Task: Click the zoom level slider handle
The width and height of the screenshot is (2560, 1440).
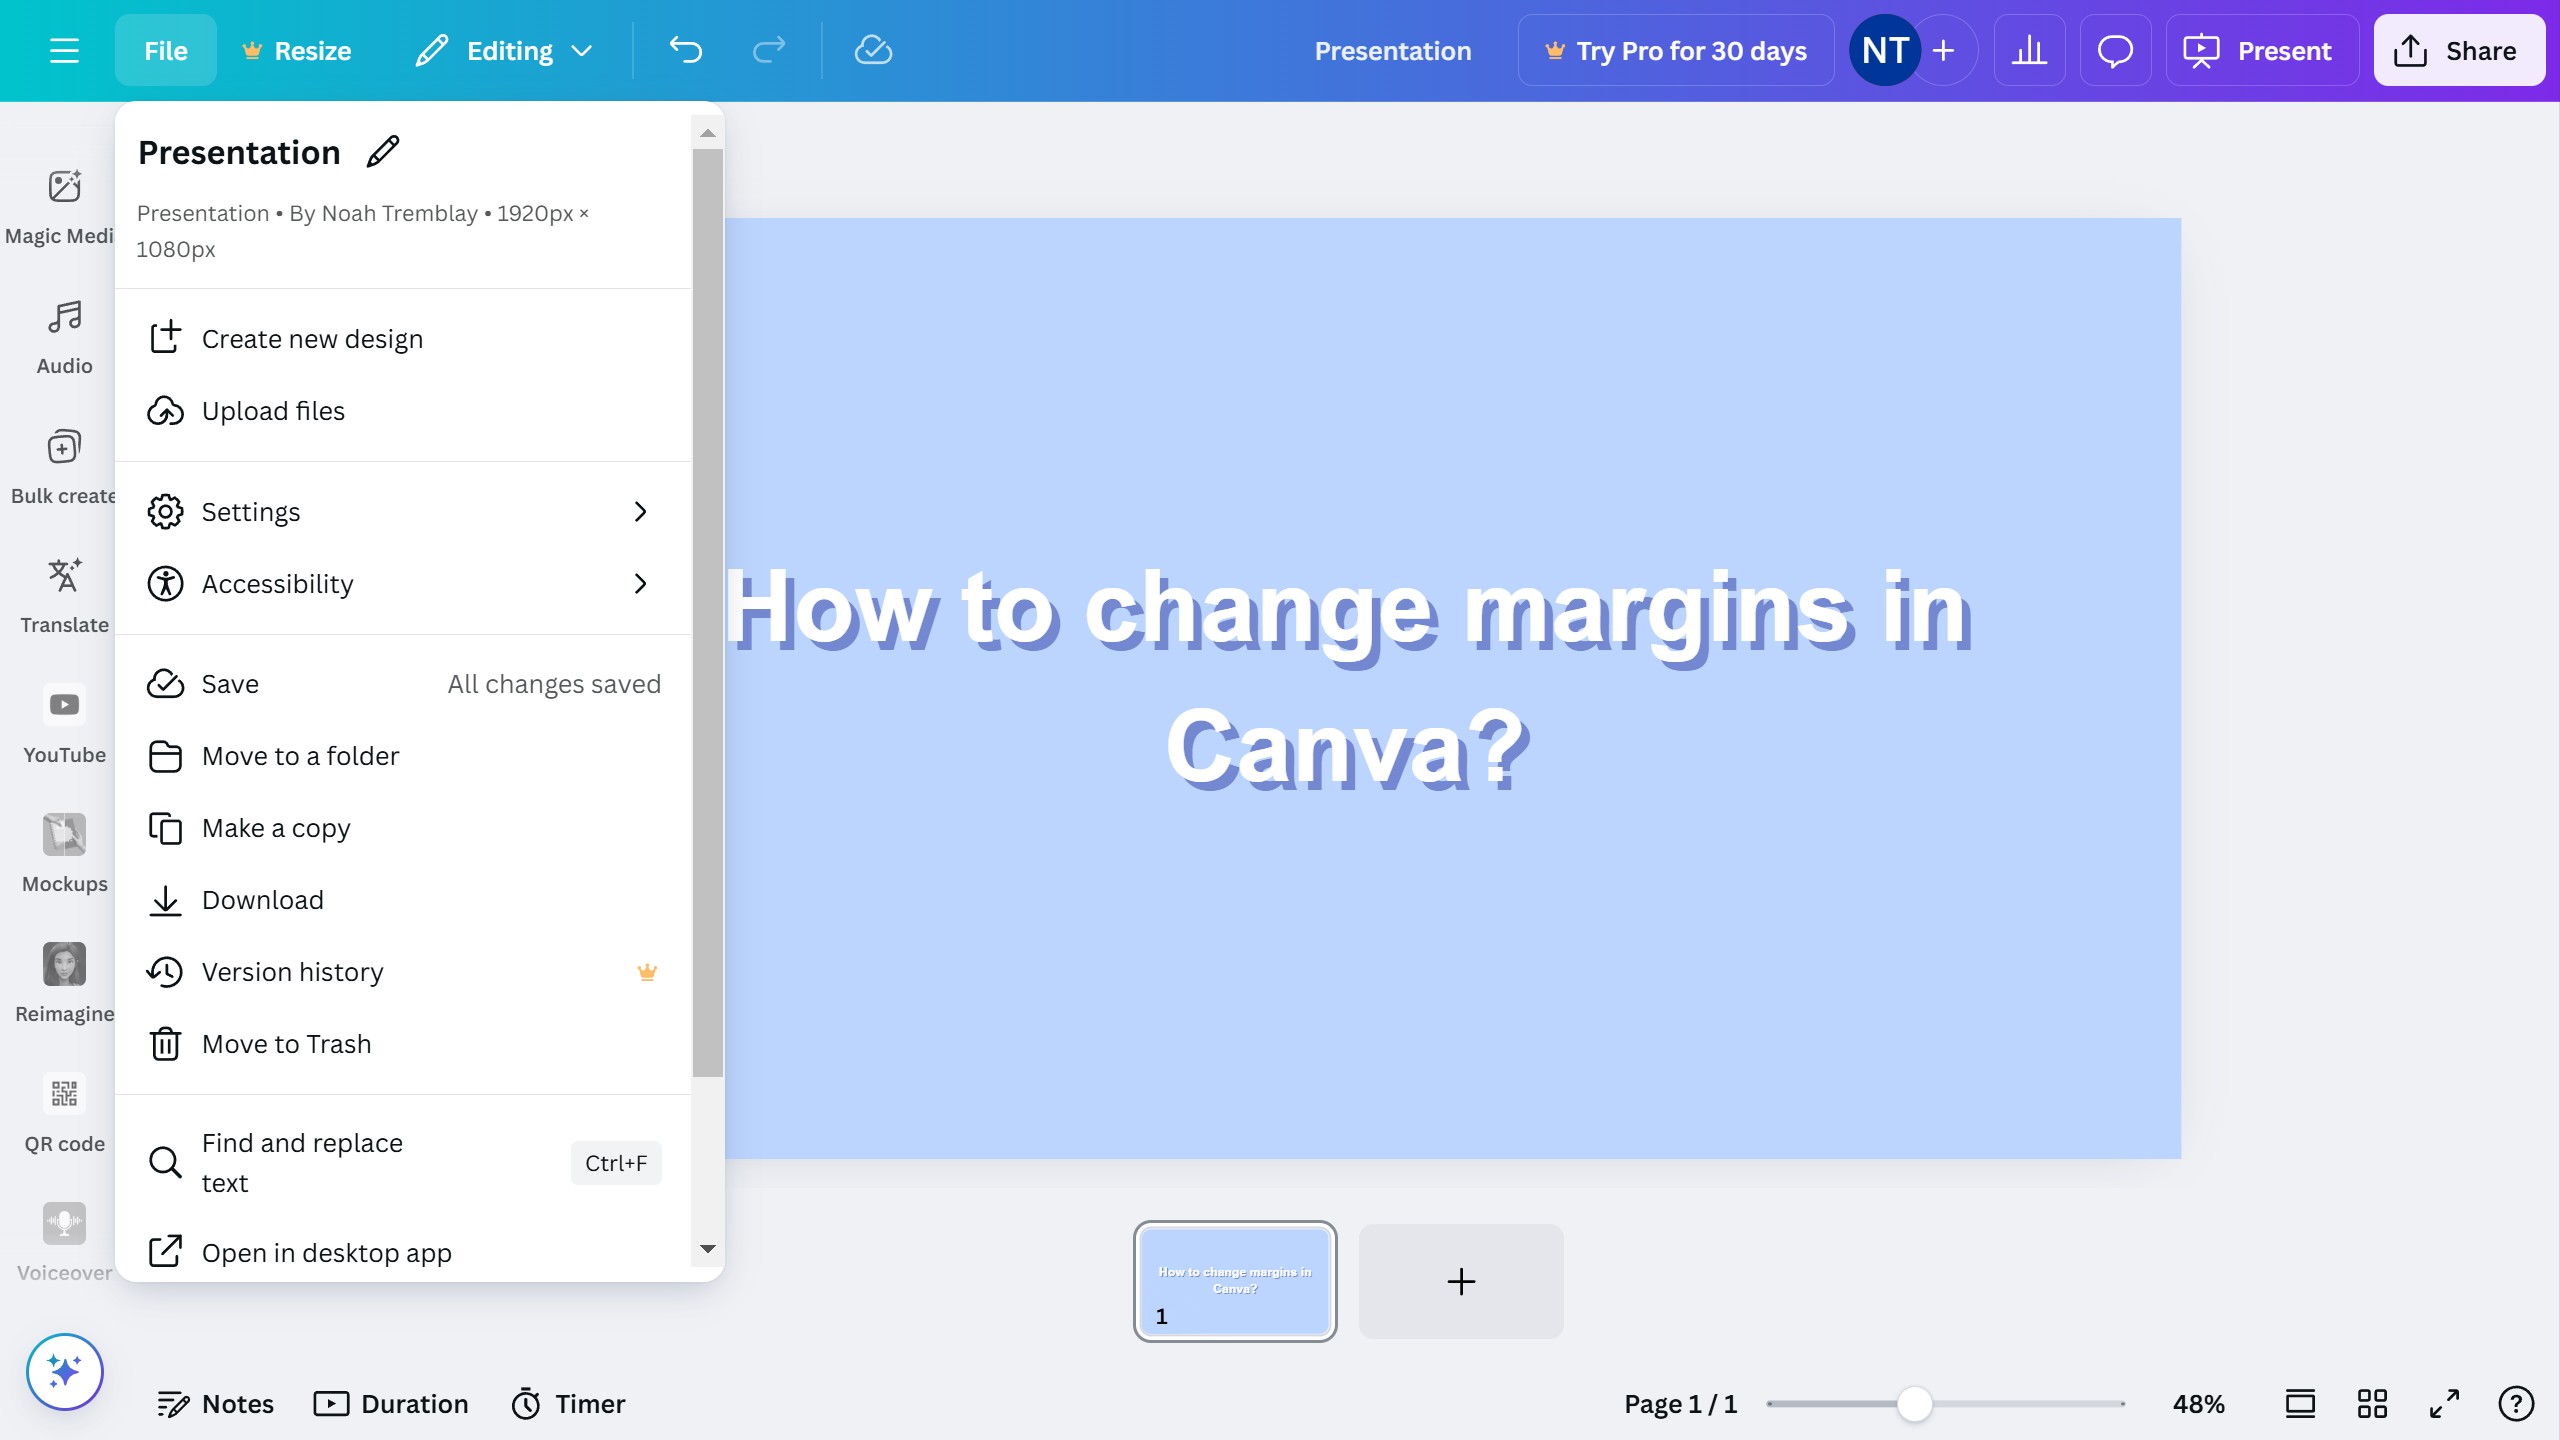Action: pyautogui.click(x=1914, y=1404)
